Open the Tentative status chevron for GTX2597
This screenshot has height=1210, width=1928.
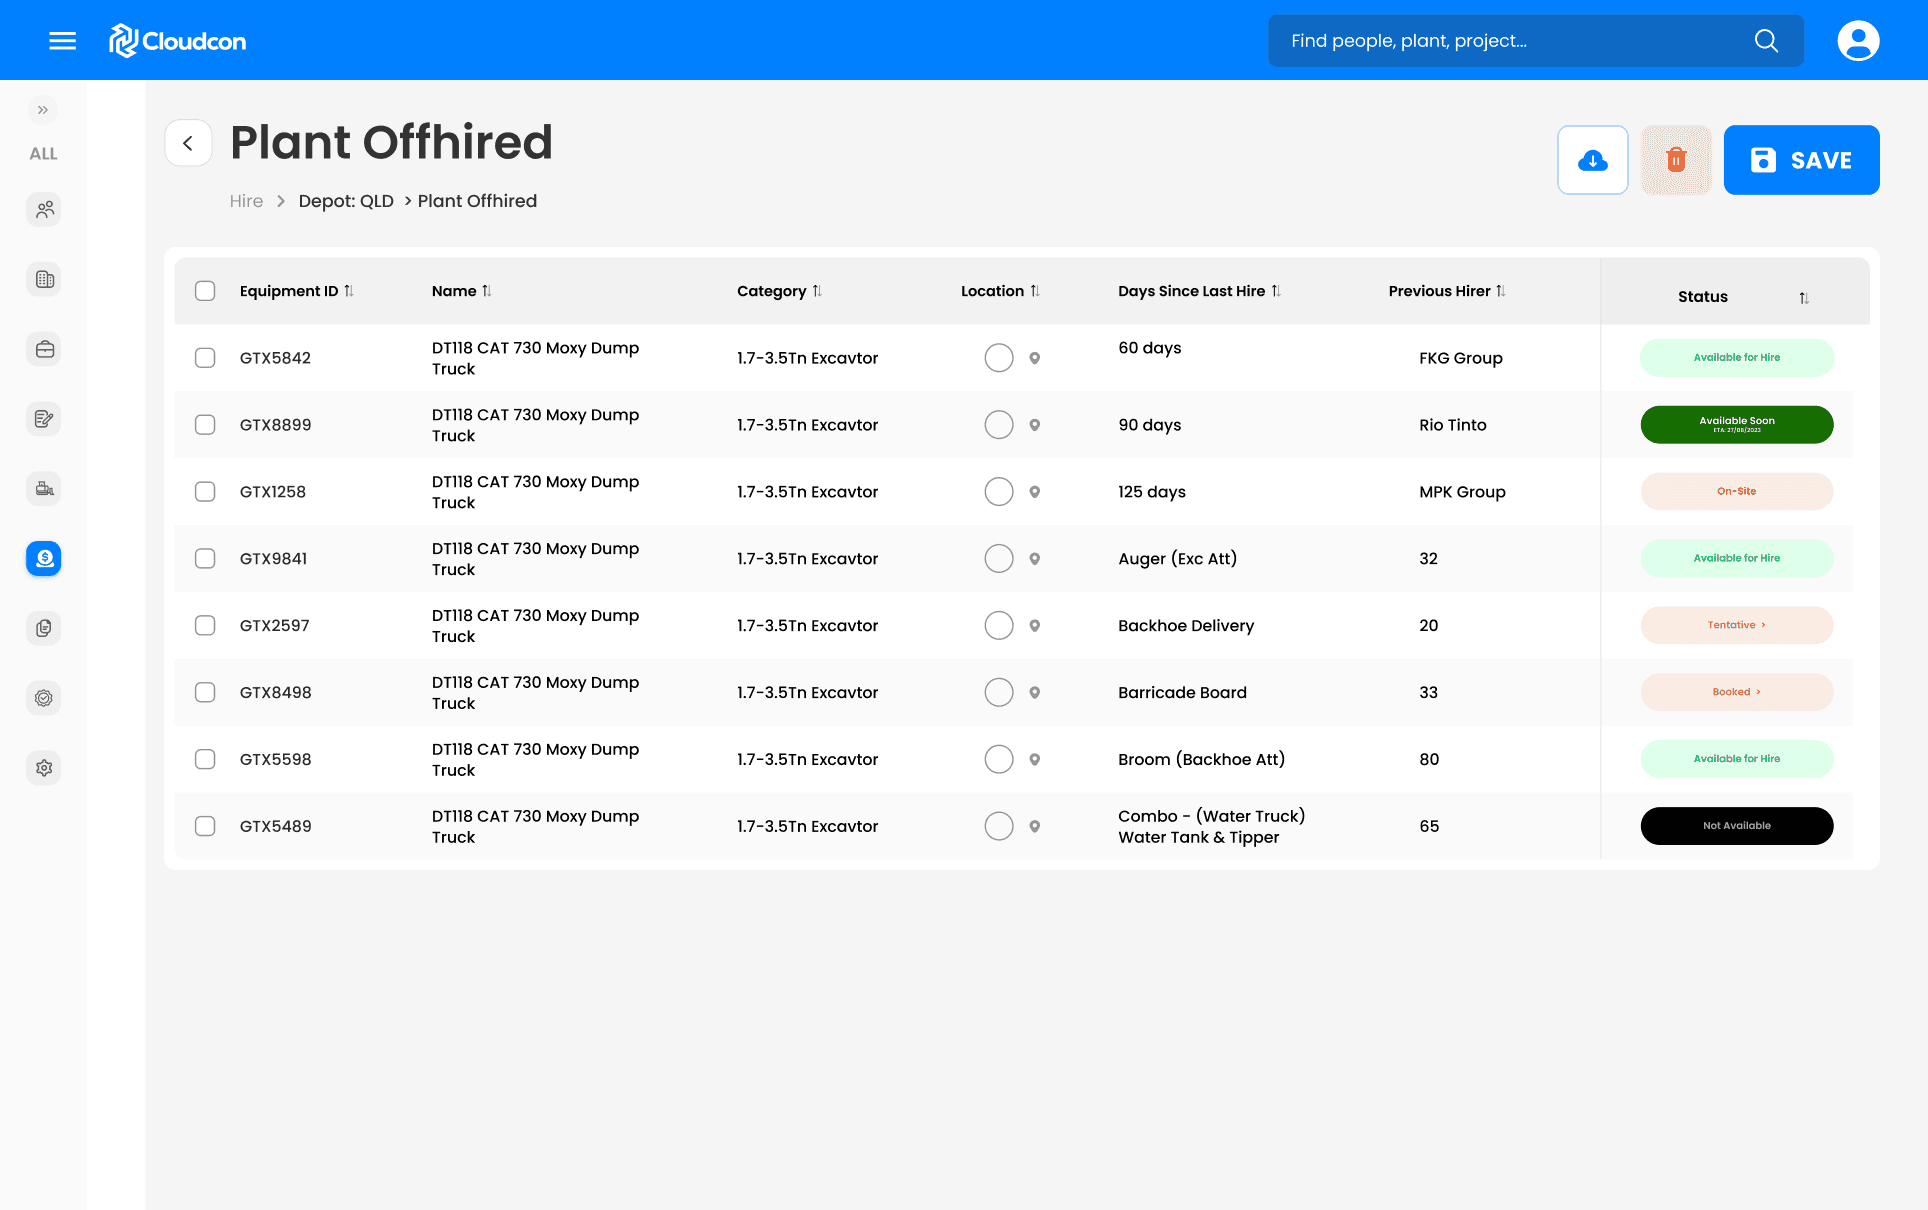[1763, 625]
